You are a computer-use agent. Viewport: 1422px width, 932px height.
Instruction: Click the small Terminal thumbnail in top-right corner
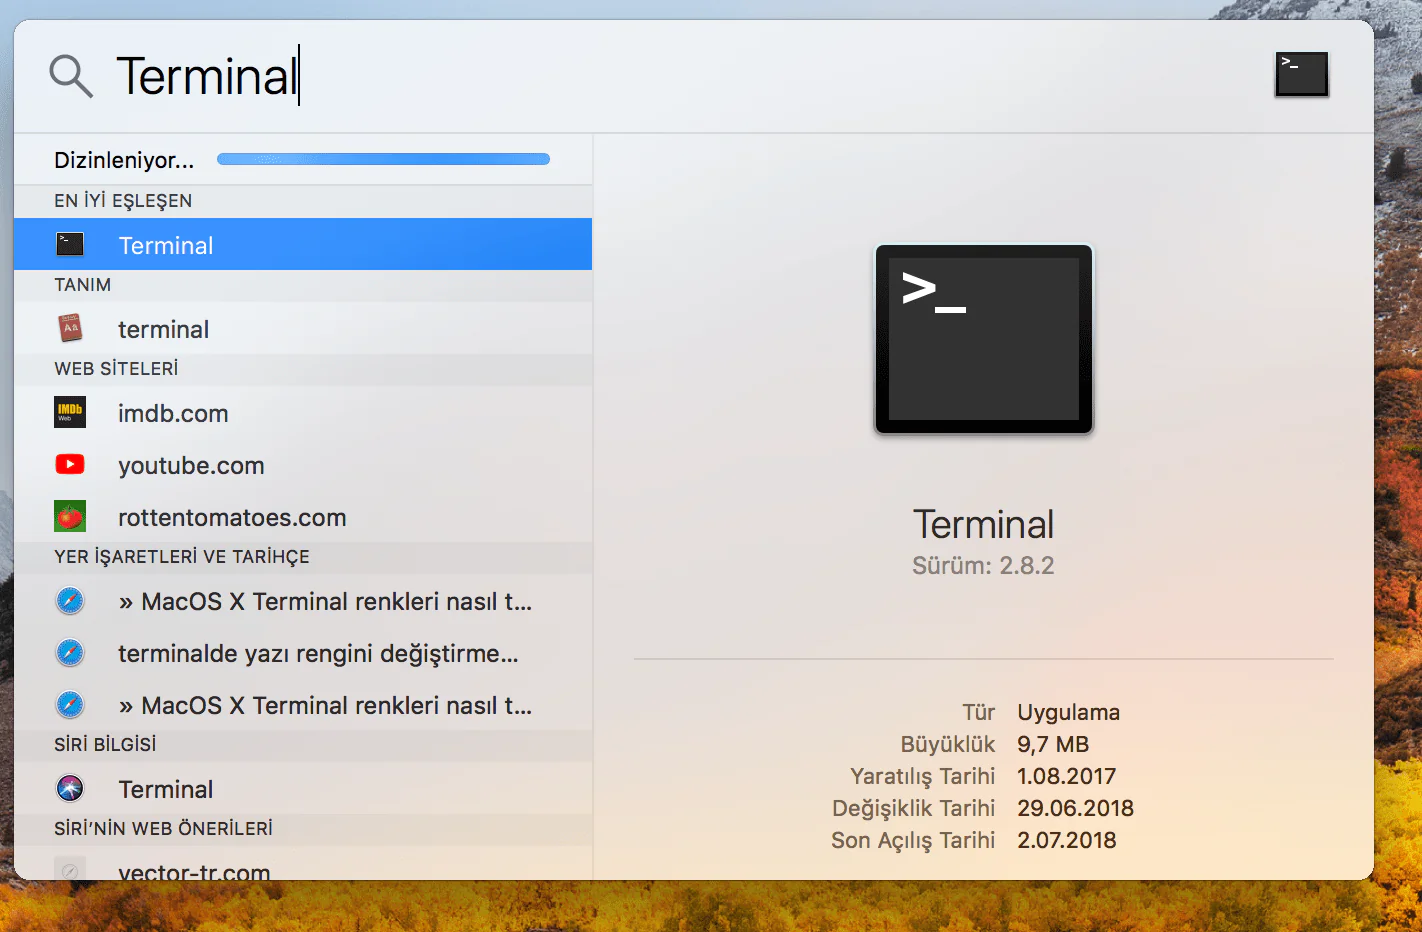point(1301,73)
